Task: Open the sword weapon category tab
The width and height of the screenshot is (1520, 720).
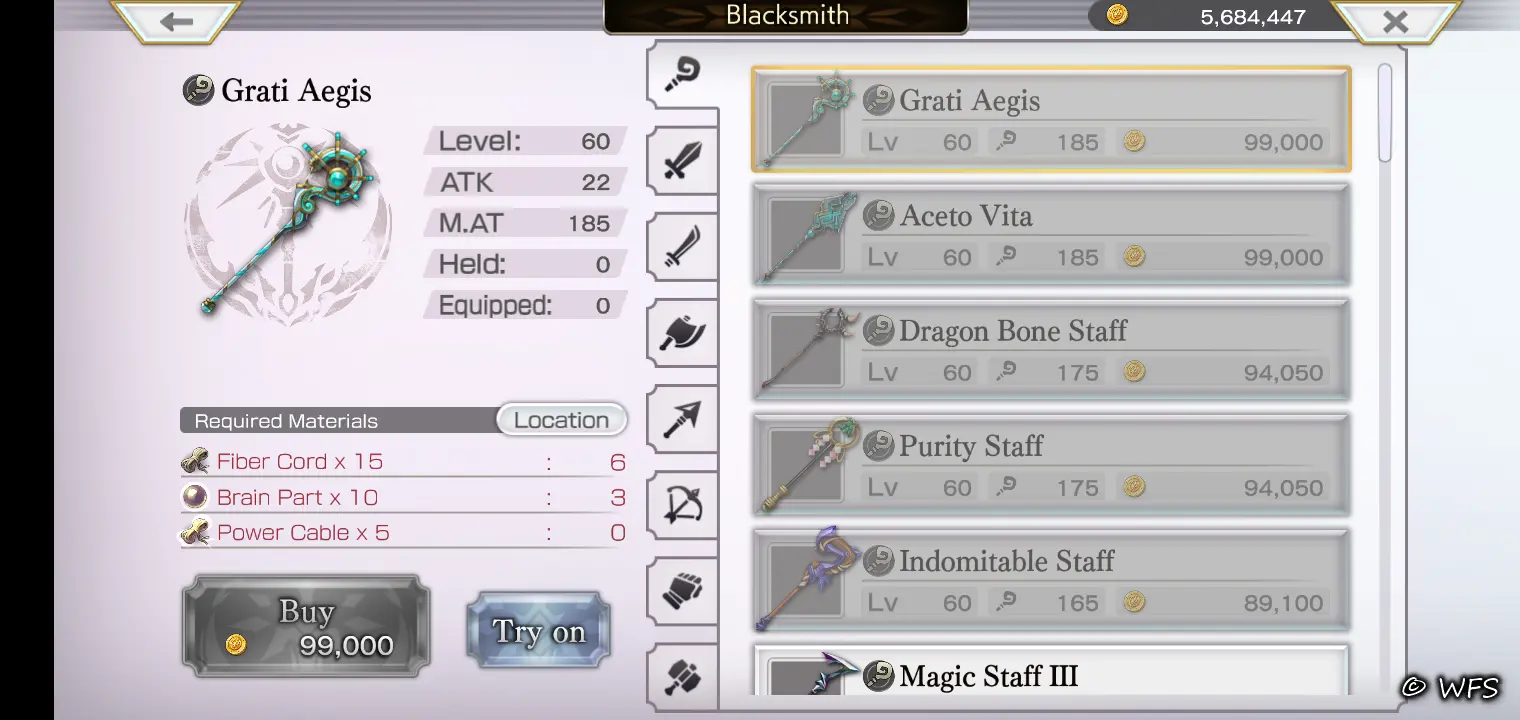Action: tap(682, 160)
